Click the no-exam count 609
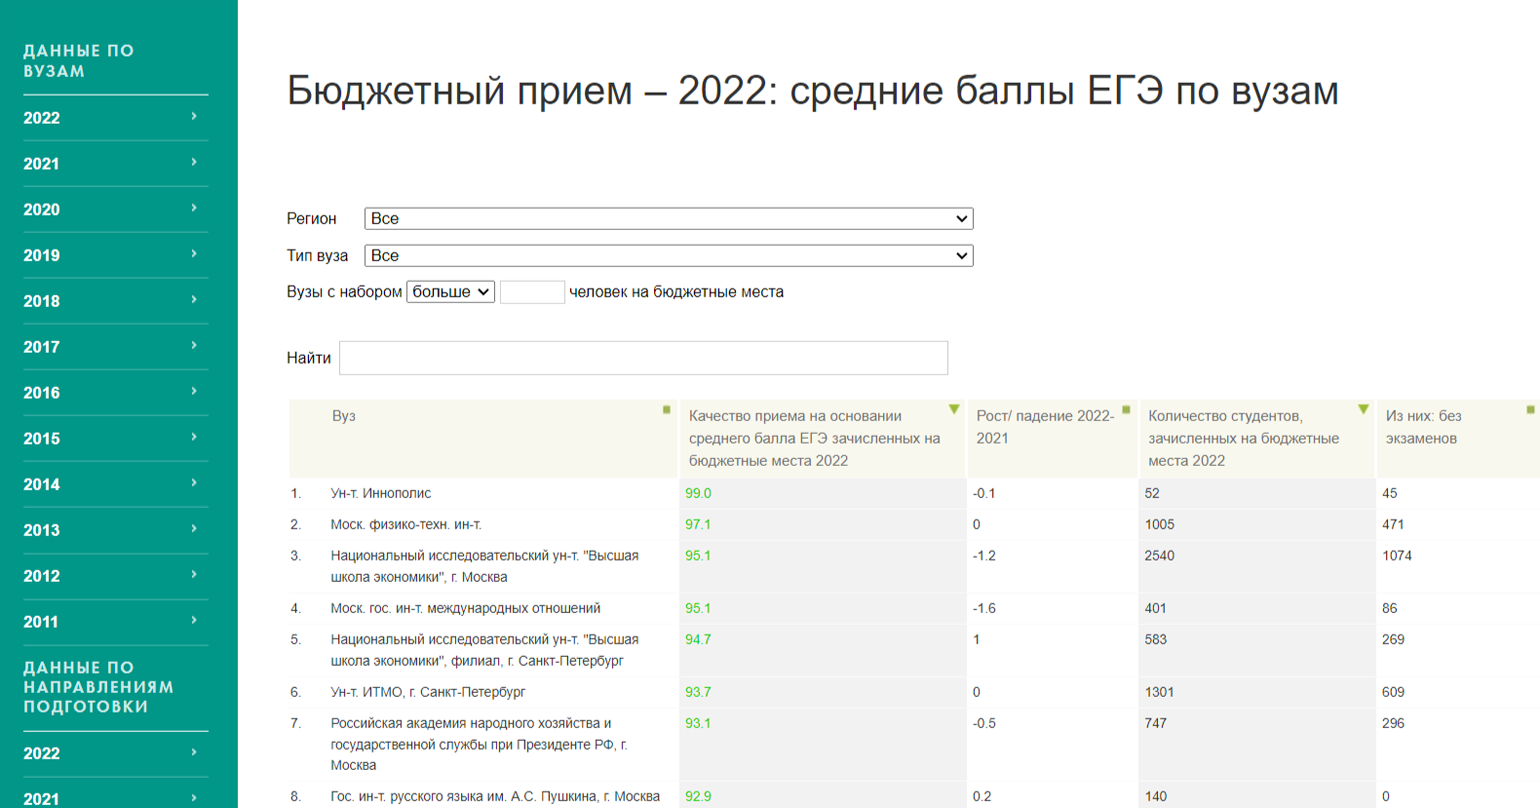The height and width of the screenshot is (808, 1540). [x=1393, y=693]
